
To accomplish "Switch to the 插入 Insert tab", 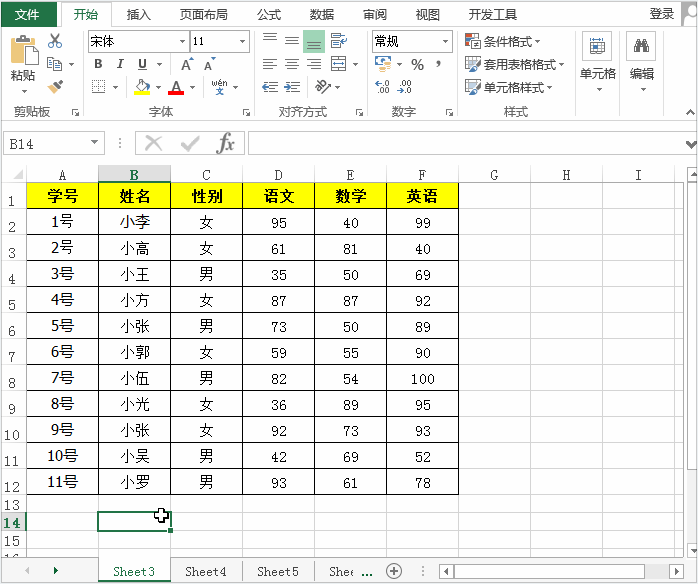I will pos(139,15).
